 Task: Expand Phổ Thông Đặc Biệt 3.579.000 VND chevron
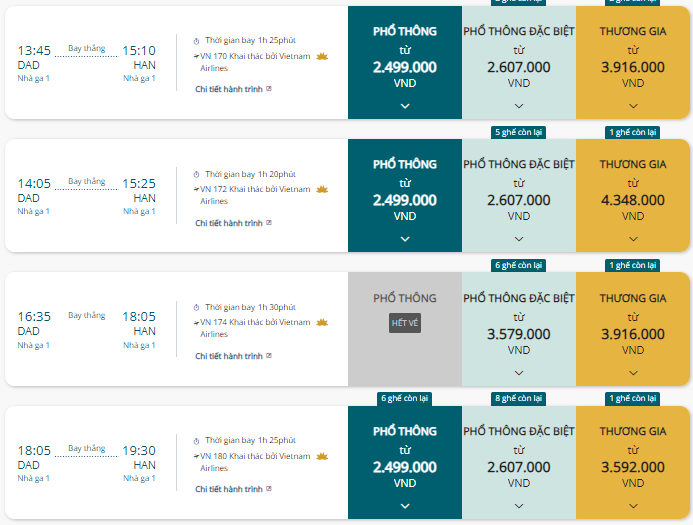[519, 373]
